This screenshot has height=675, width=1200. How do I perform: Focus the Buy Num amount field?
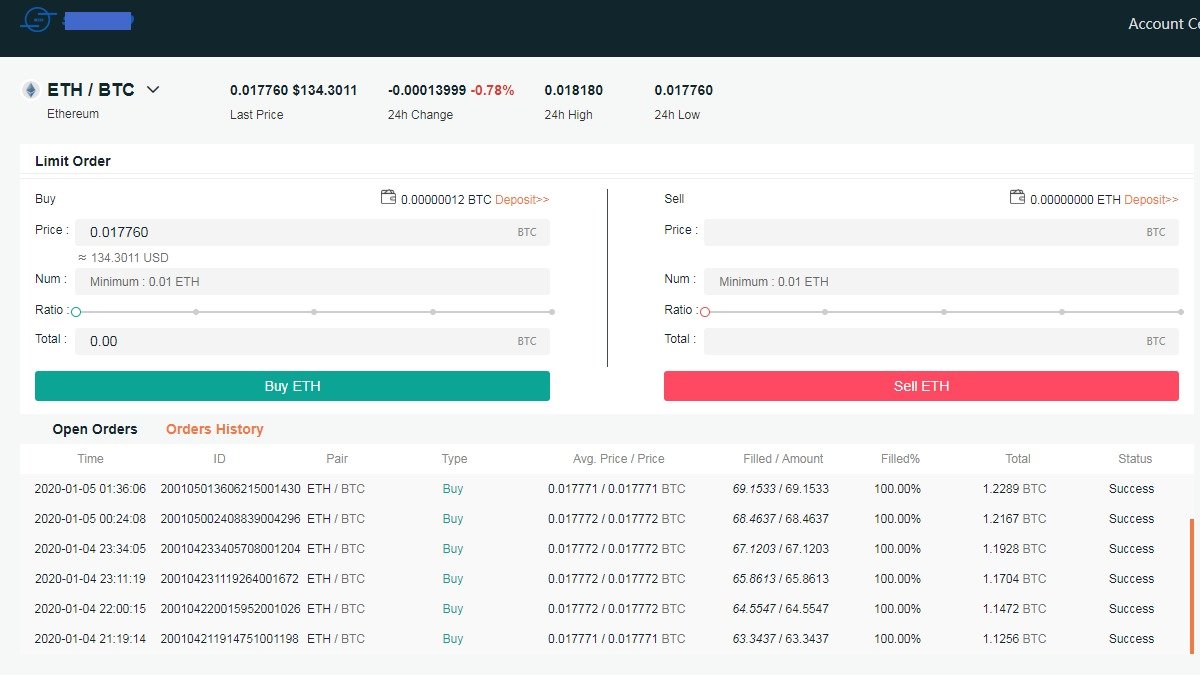tap(312, 282)
